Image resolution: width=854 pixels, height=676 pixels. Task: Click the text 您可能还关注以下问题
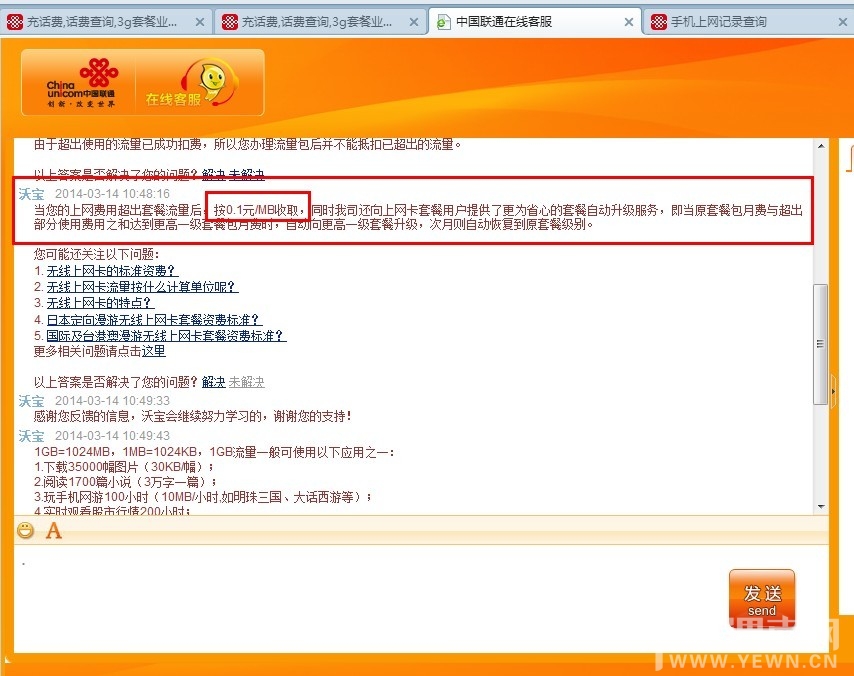(96, 254)
